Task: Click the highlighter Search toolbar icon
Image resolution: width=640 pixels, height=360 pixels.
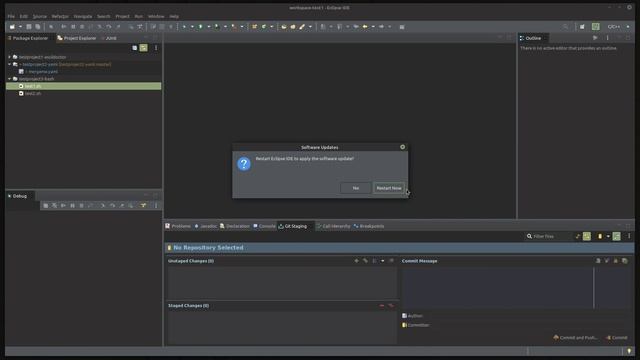Action: [x=302, y=27]
